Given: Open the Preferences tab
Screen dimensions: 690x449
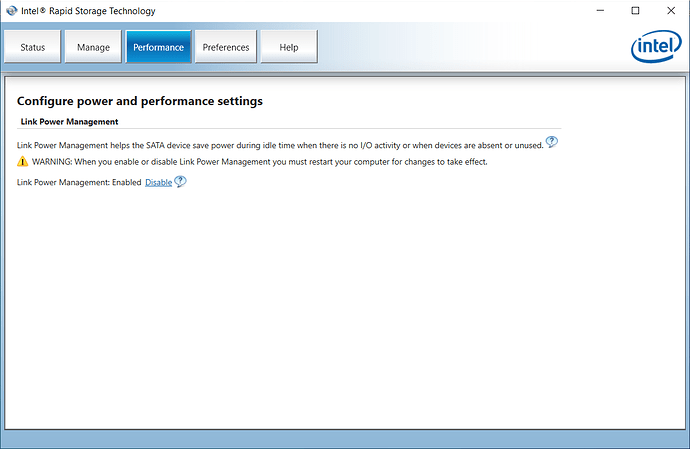Looking at the screenshot, I should click(226, 47).
